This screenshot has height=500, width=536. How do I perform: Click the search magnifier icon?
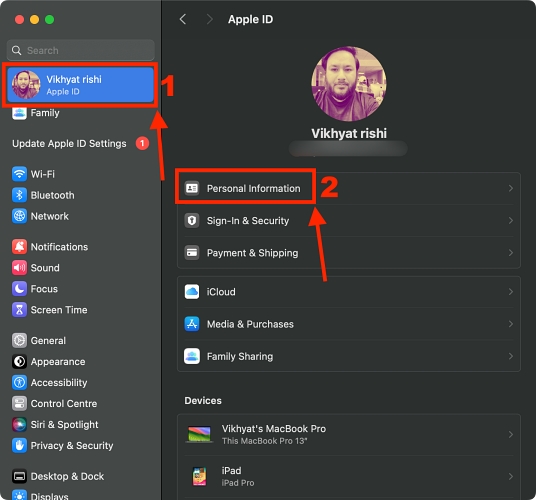pos(16,51)
